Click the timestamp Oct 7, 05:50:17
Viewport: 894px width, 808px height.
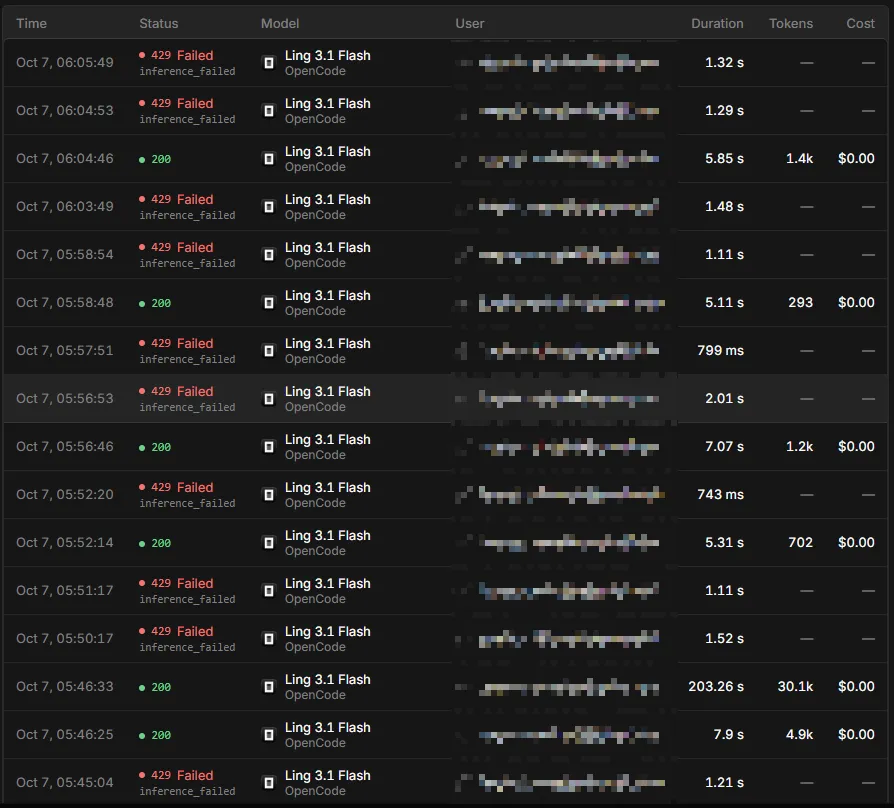coord(65,639)
